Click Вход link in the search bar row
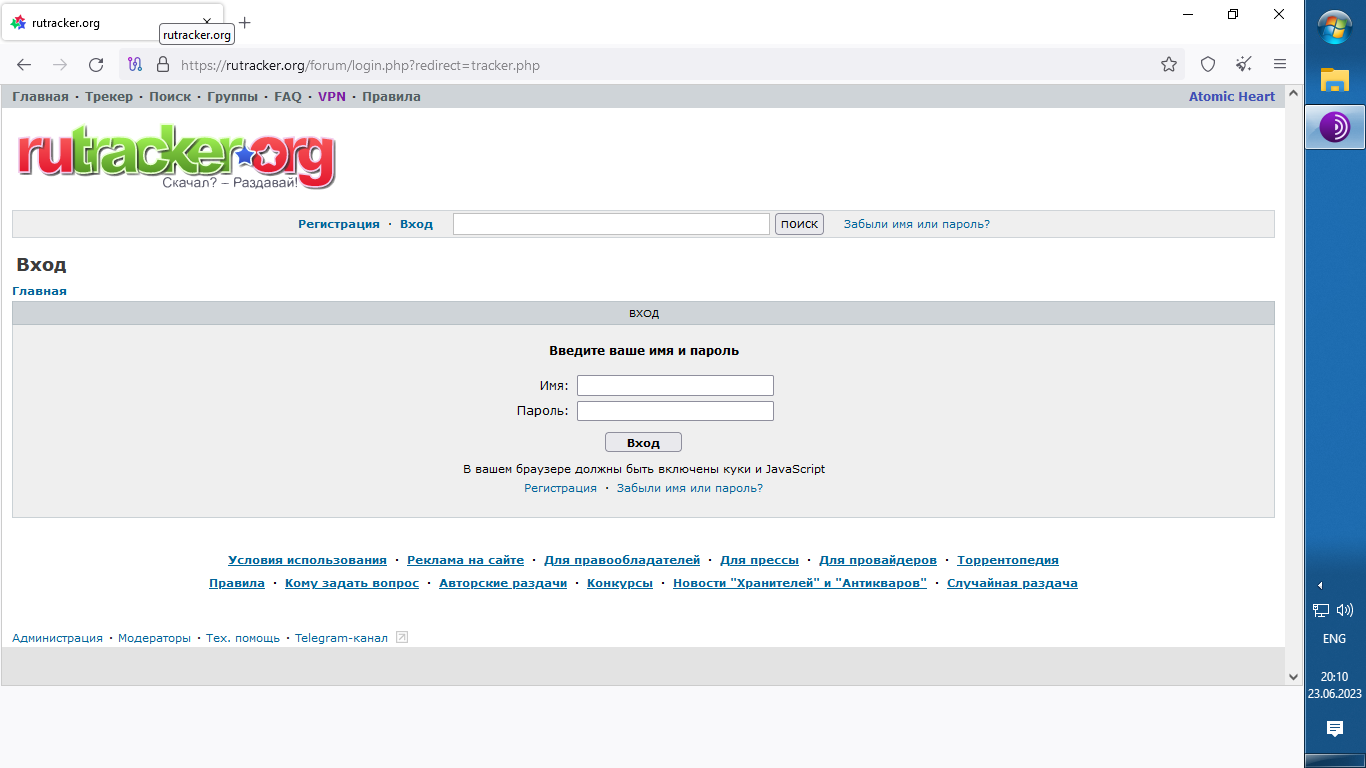 tap(416, 224)
